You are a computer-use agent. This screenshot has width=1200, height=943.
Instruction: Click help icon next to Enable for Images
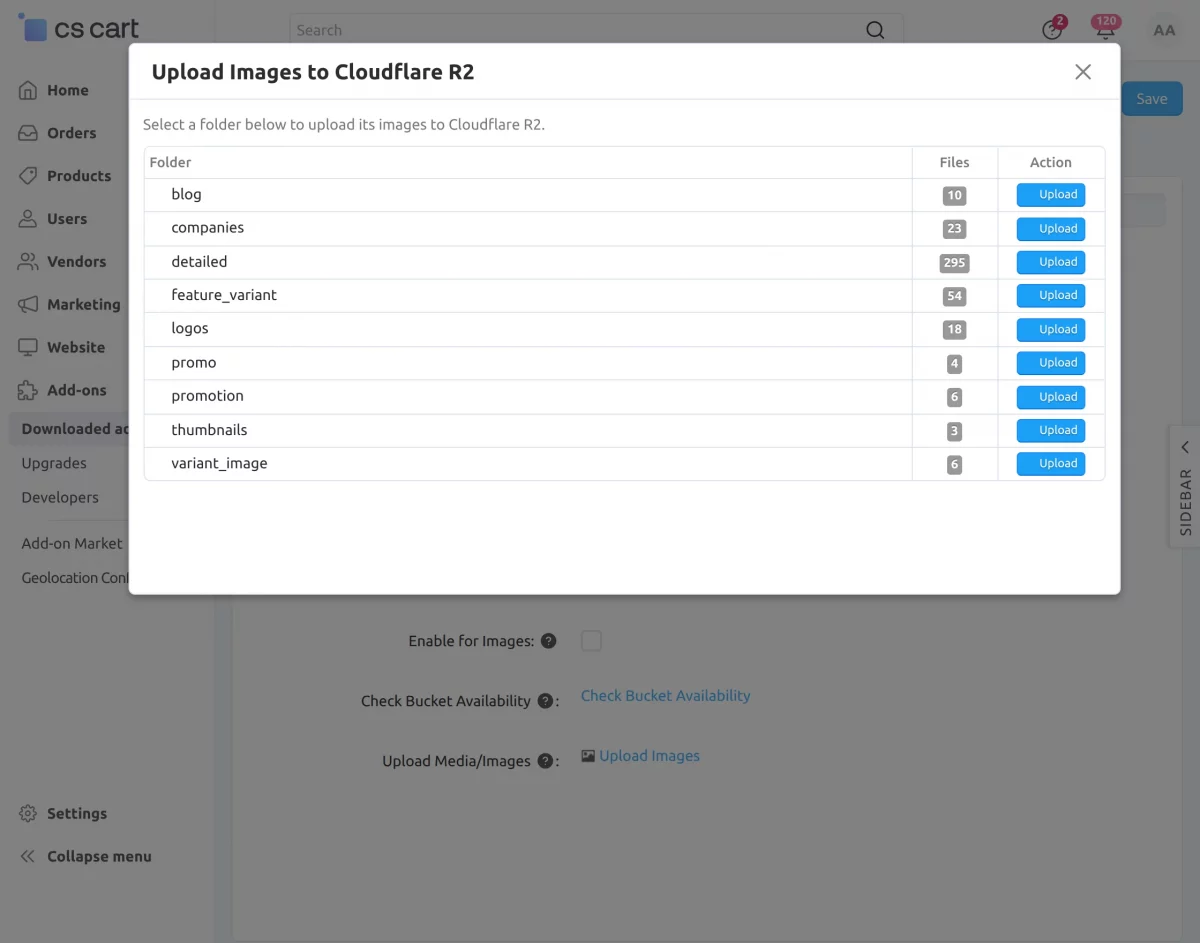(x=549, y=641)
